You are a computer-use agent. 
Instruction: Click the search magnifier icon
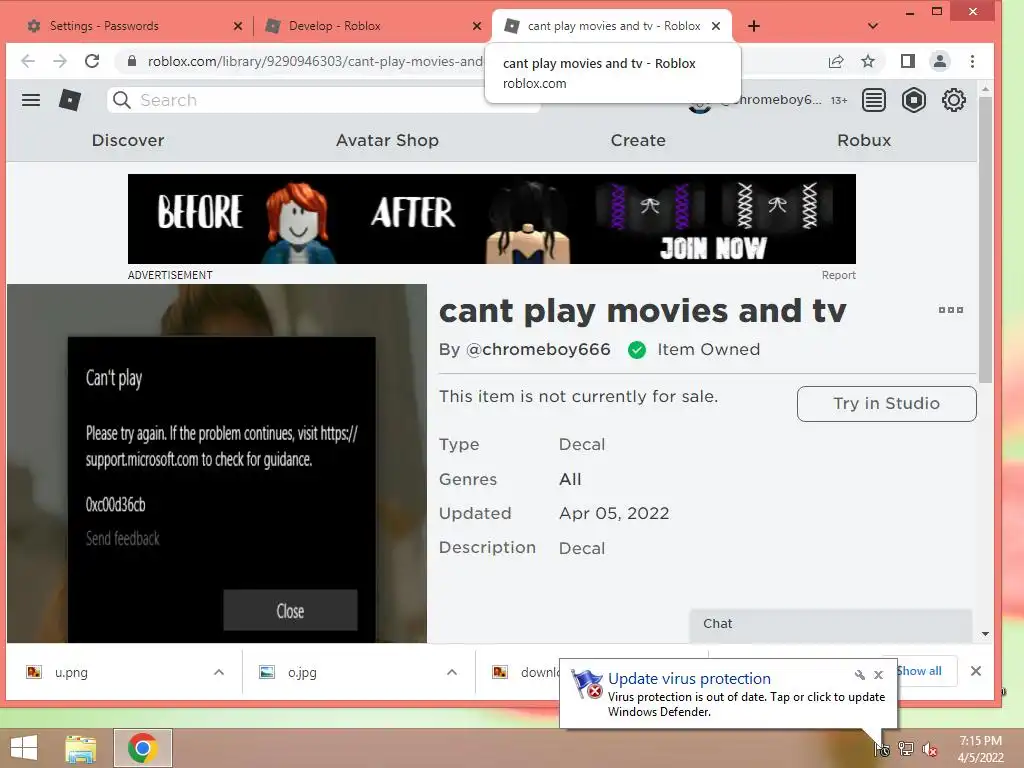(x=121, y=100)
